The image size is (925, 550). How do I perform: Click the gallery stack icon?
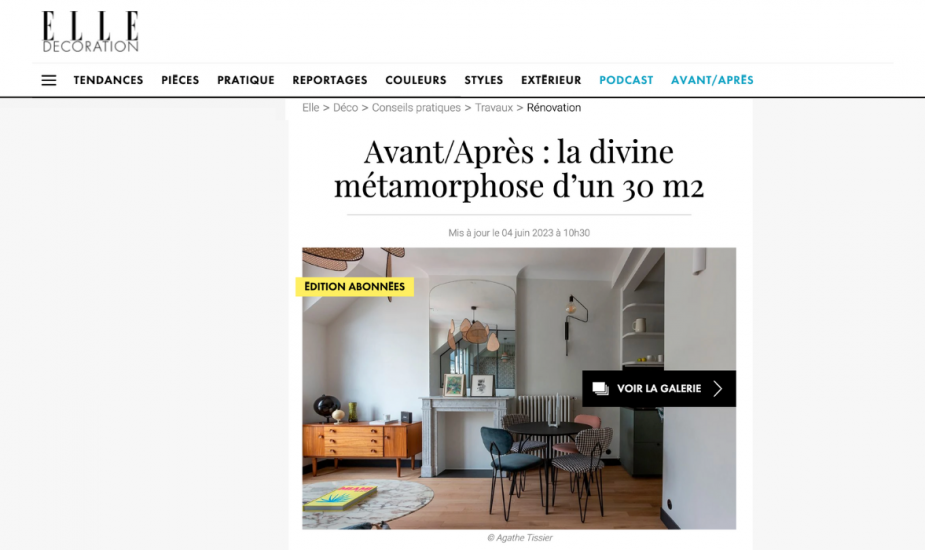(x=601, y=388)
